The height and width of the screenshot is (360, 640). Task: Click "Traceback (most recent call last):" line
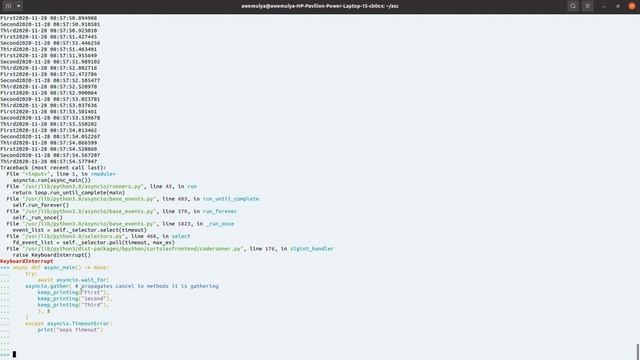53,168
